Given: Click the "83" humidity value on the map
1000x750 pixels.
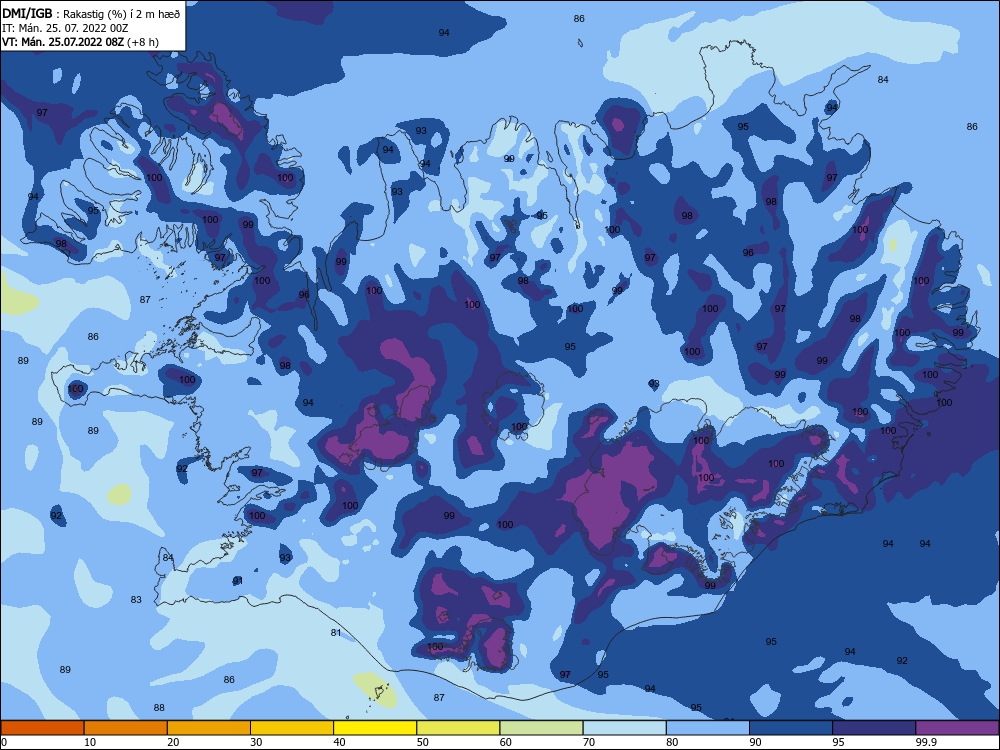Looking at the screenshot, I should (x=136, y=599).
